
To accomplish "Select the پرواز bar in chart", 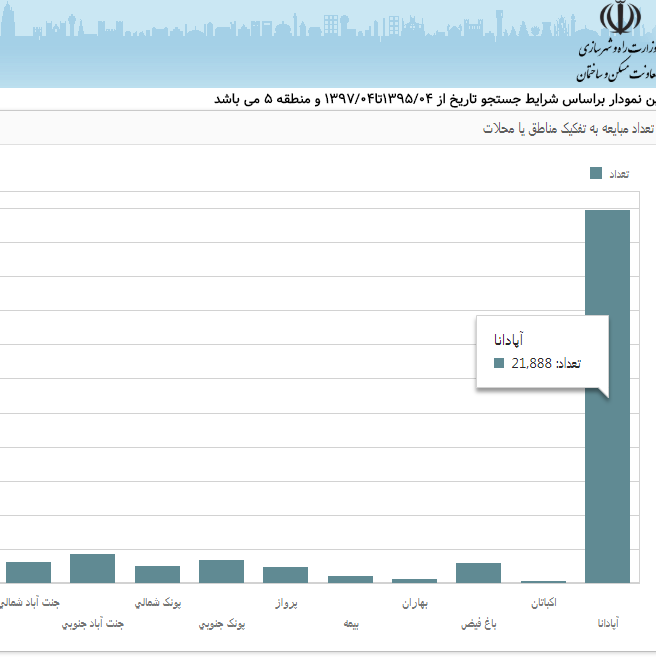I will 285,574.
